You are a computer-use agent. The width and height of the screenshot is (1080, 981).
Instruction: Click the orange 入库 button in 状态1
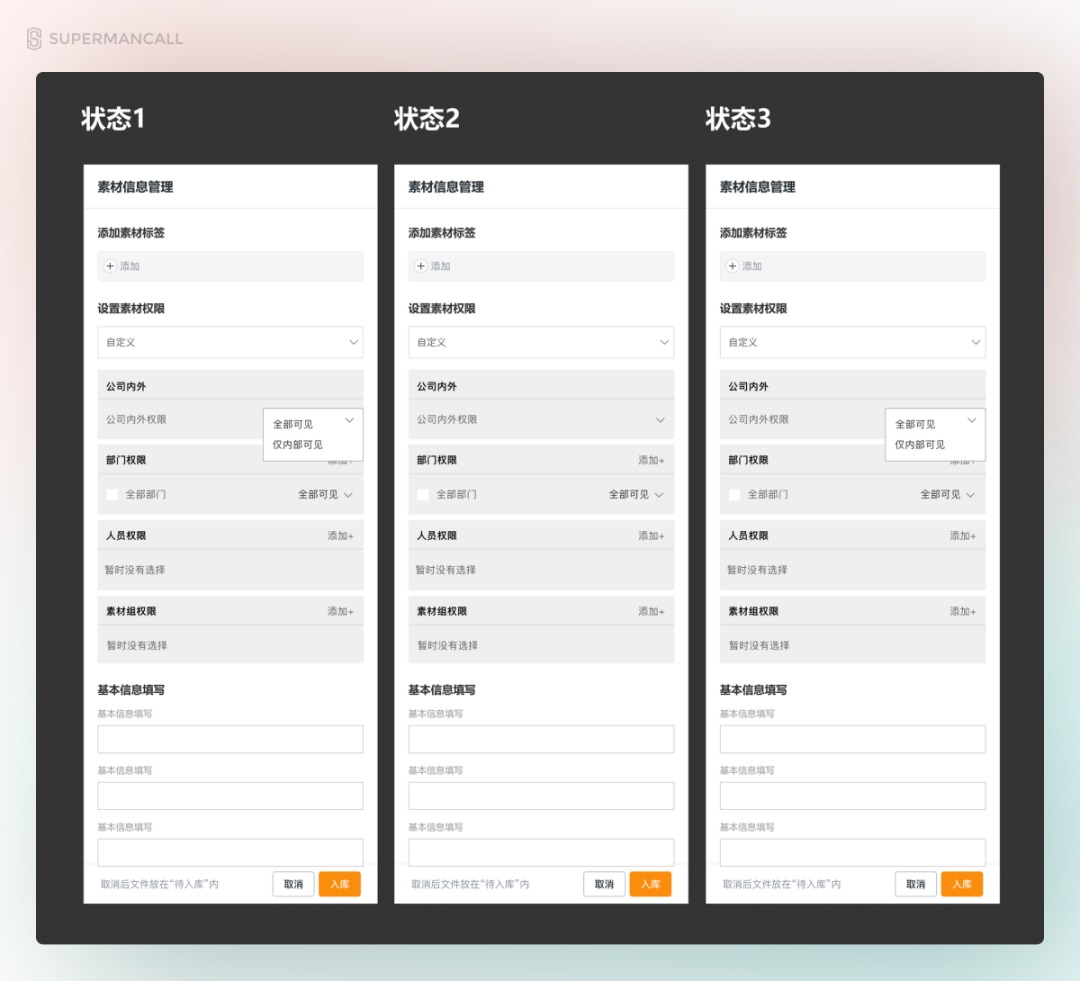click(x=340, y=884)
